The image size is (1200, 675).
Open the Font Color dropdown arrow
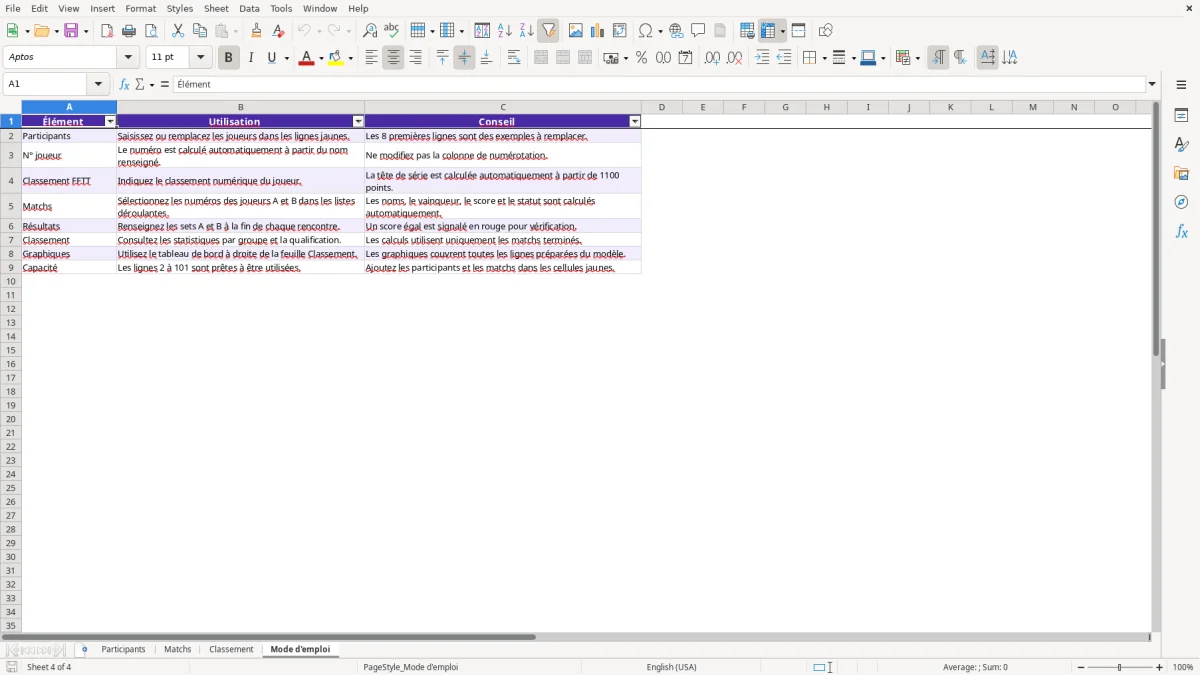point(321,58)
